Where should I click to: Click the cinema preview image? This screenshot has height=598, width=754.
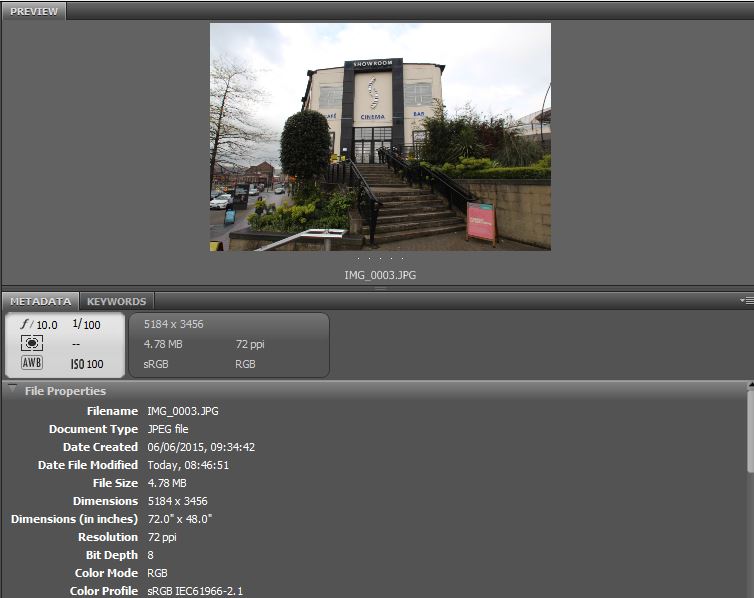(x=380, y=137)
